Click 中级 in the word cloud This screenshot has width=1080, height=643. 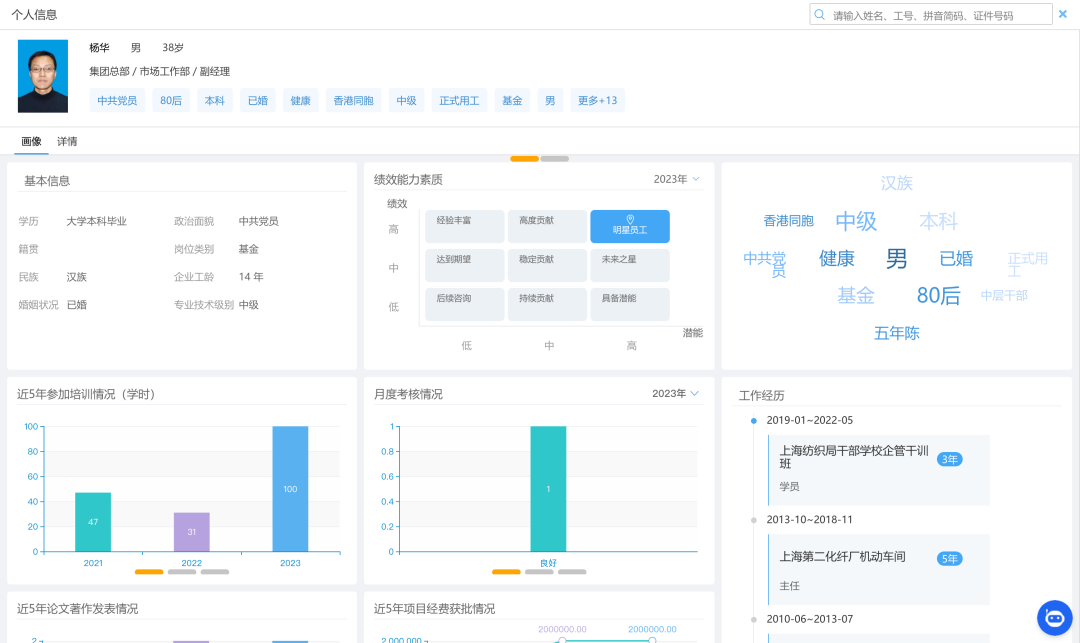coord(856,221)
